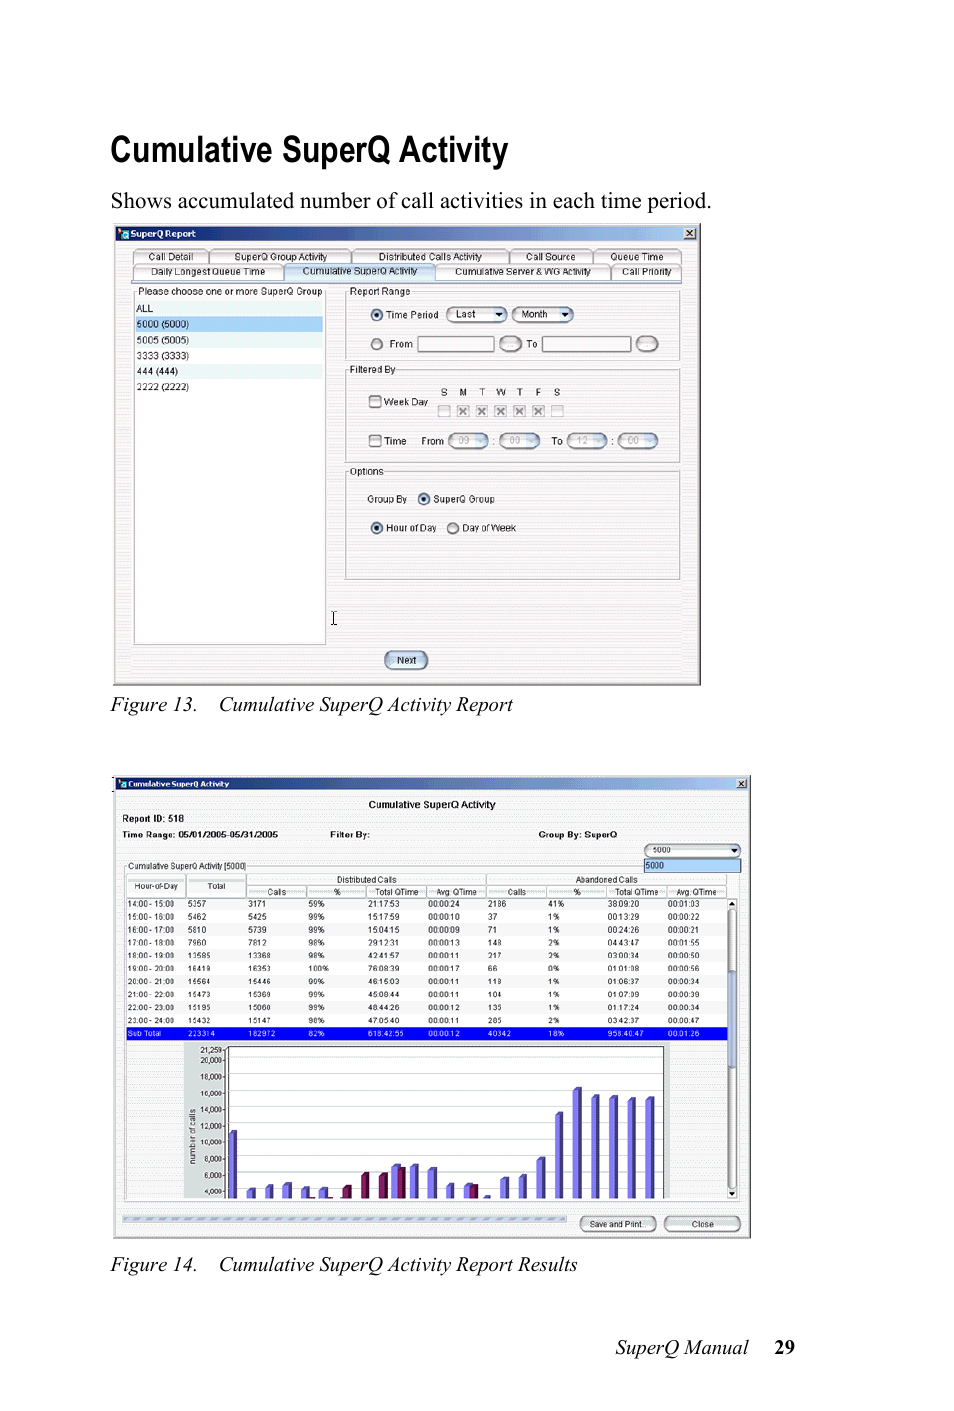
Task: Select the Call Source tab
Action: click(550, 257)
